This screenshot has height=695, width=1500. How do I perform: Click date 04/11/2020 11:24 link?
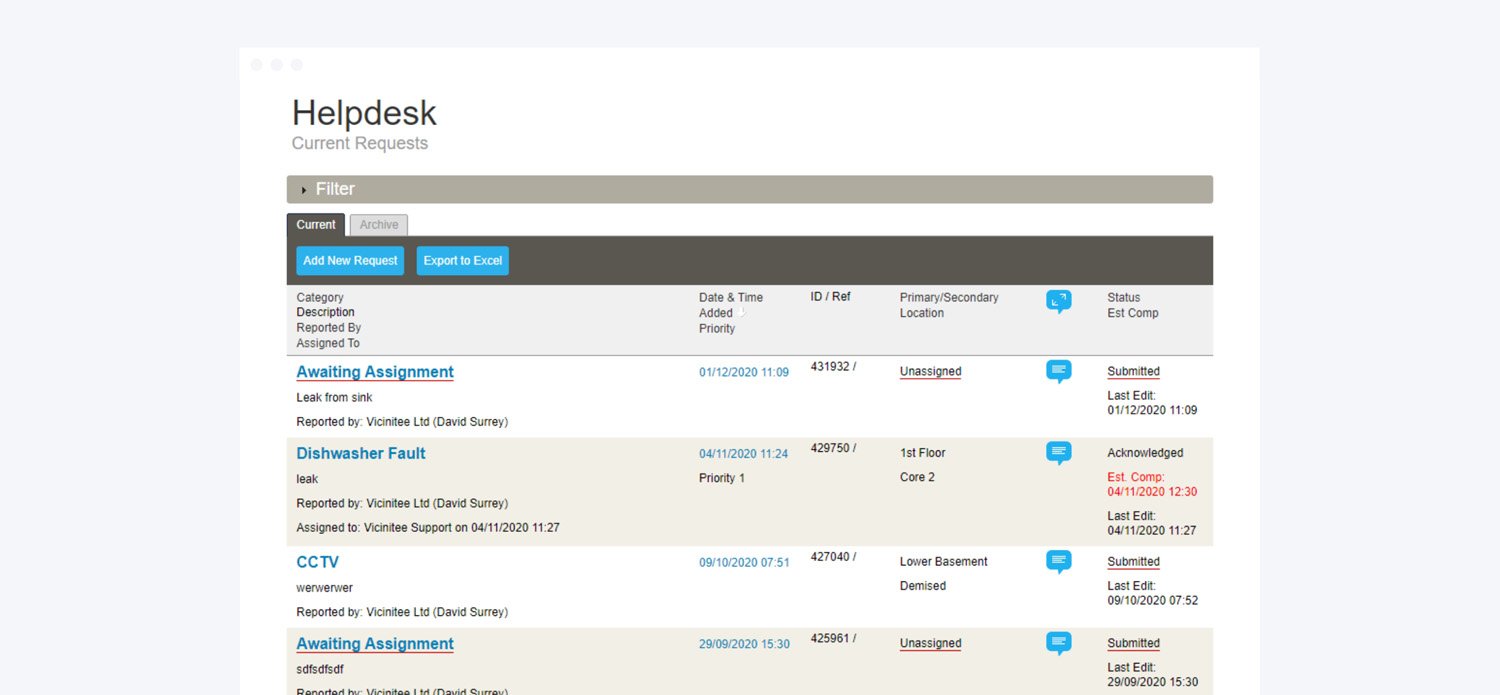[x=743, y=454]
